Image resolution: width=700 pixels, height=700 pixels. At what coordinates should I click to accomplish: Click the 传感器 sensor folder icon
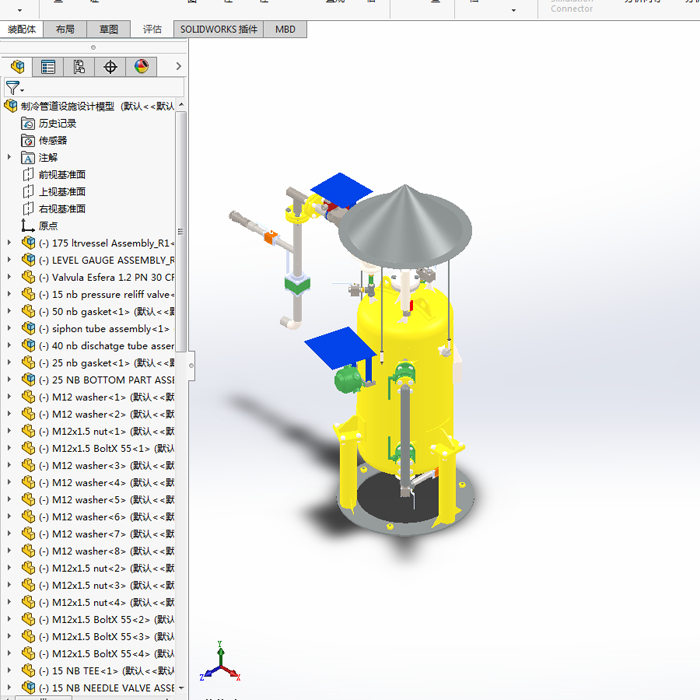coord(28,141)
